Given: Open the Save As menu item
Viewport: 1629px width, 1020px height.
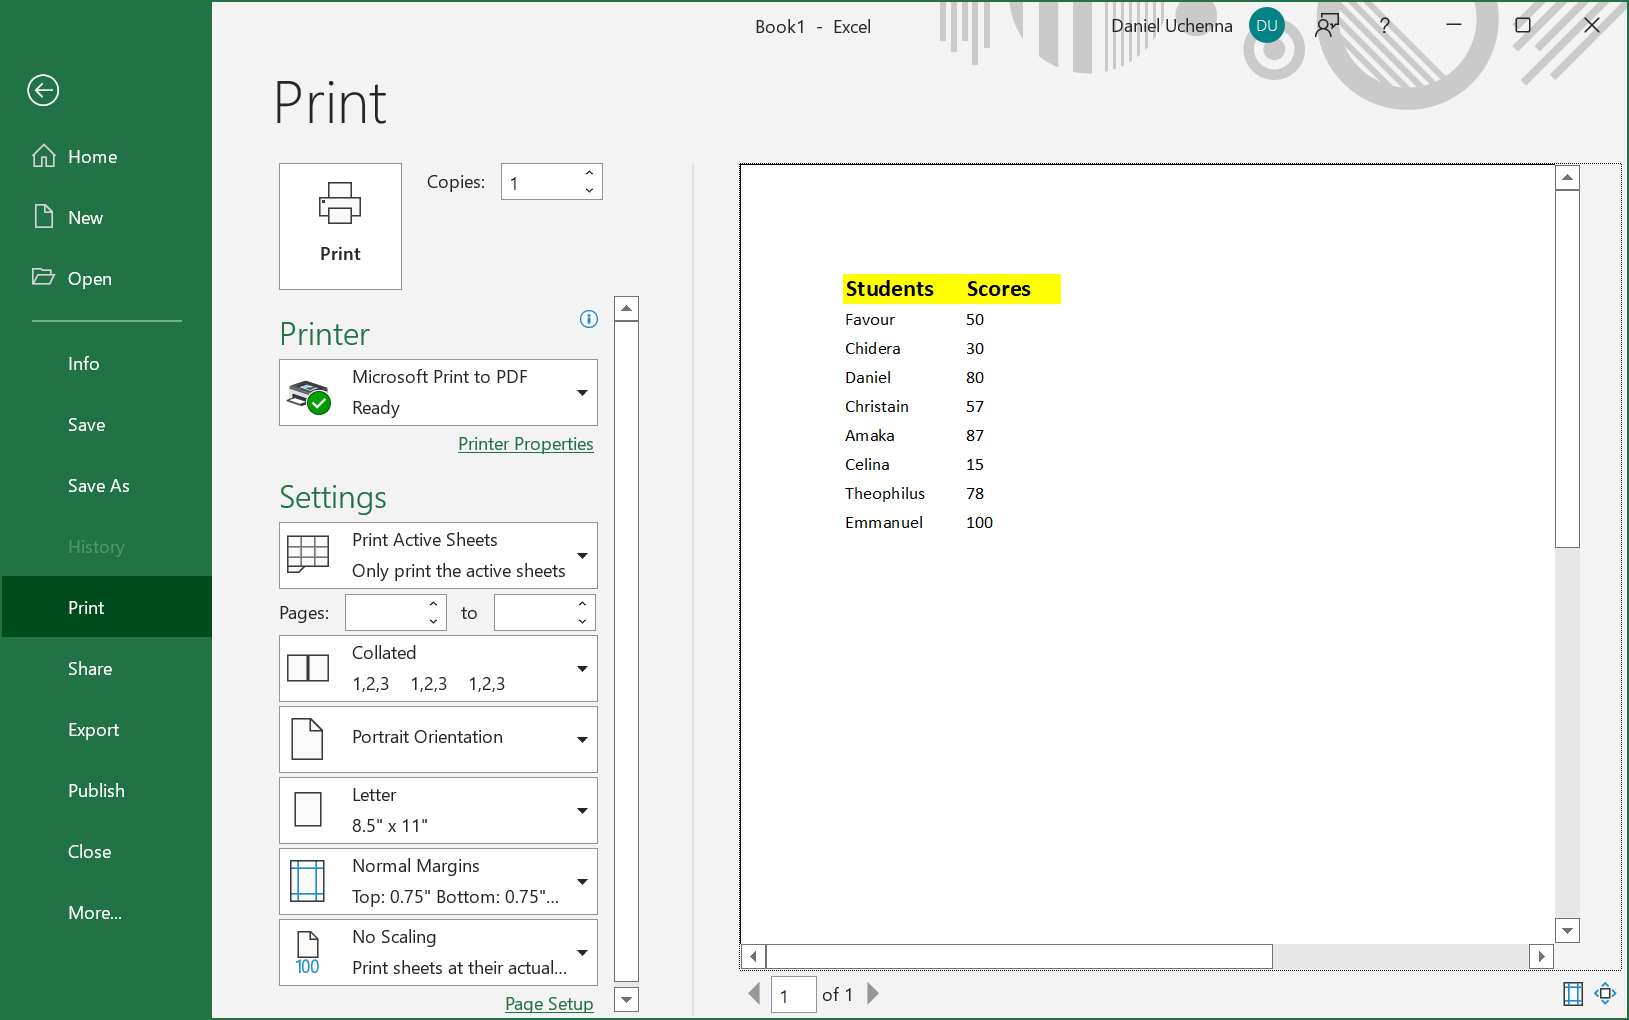Looking at the screenshot, I should coord(98,486).
